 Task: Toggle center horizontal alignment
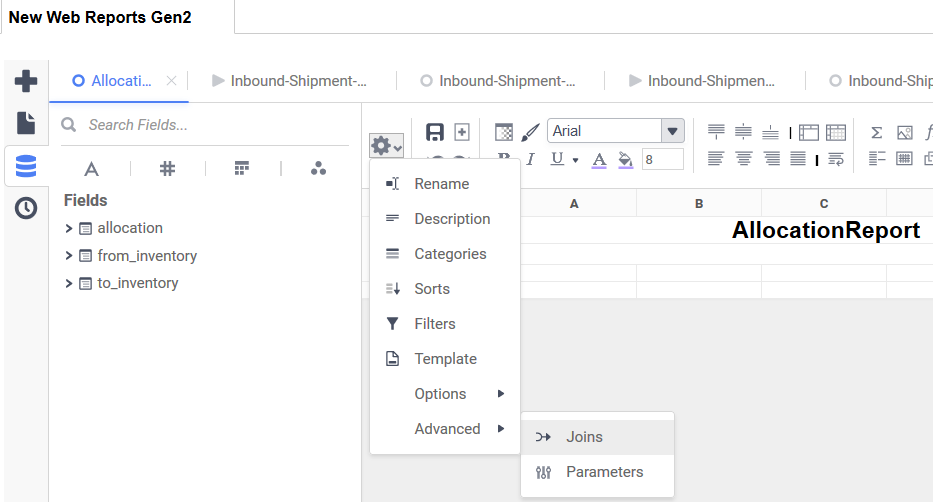[x=743, y=158]
